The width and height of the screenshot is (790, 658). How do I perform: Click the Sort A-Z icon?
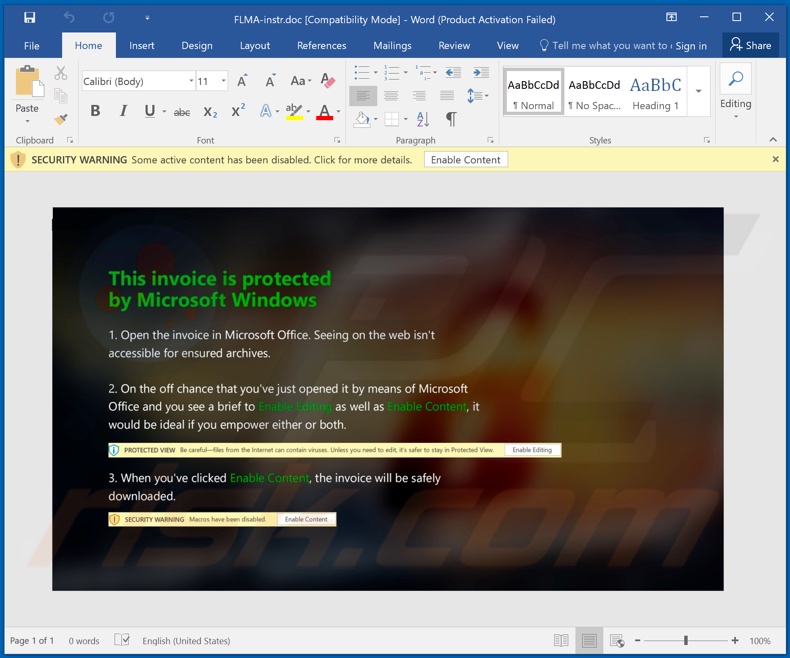(x=423, y=119)
